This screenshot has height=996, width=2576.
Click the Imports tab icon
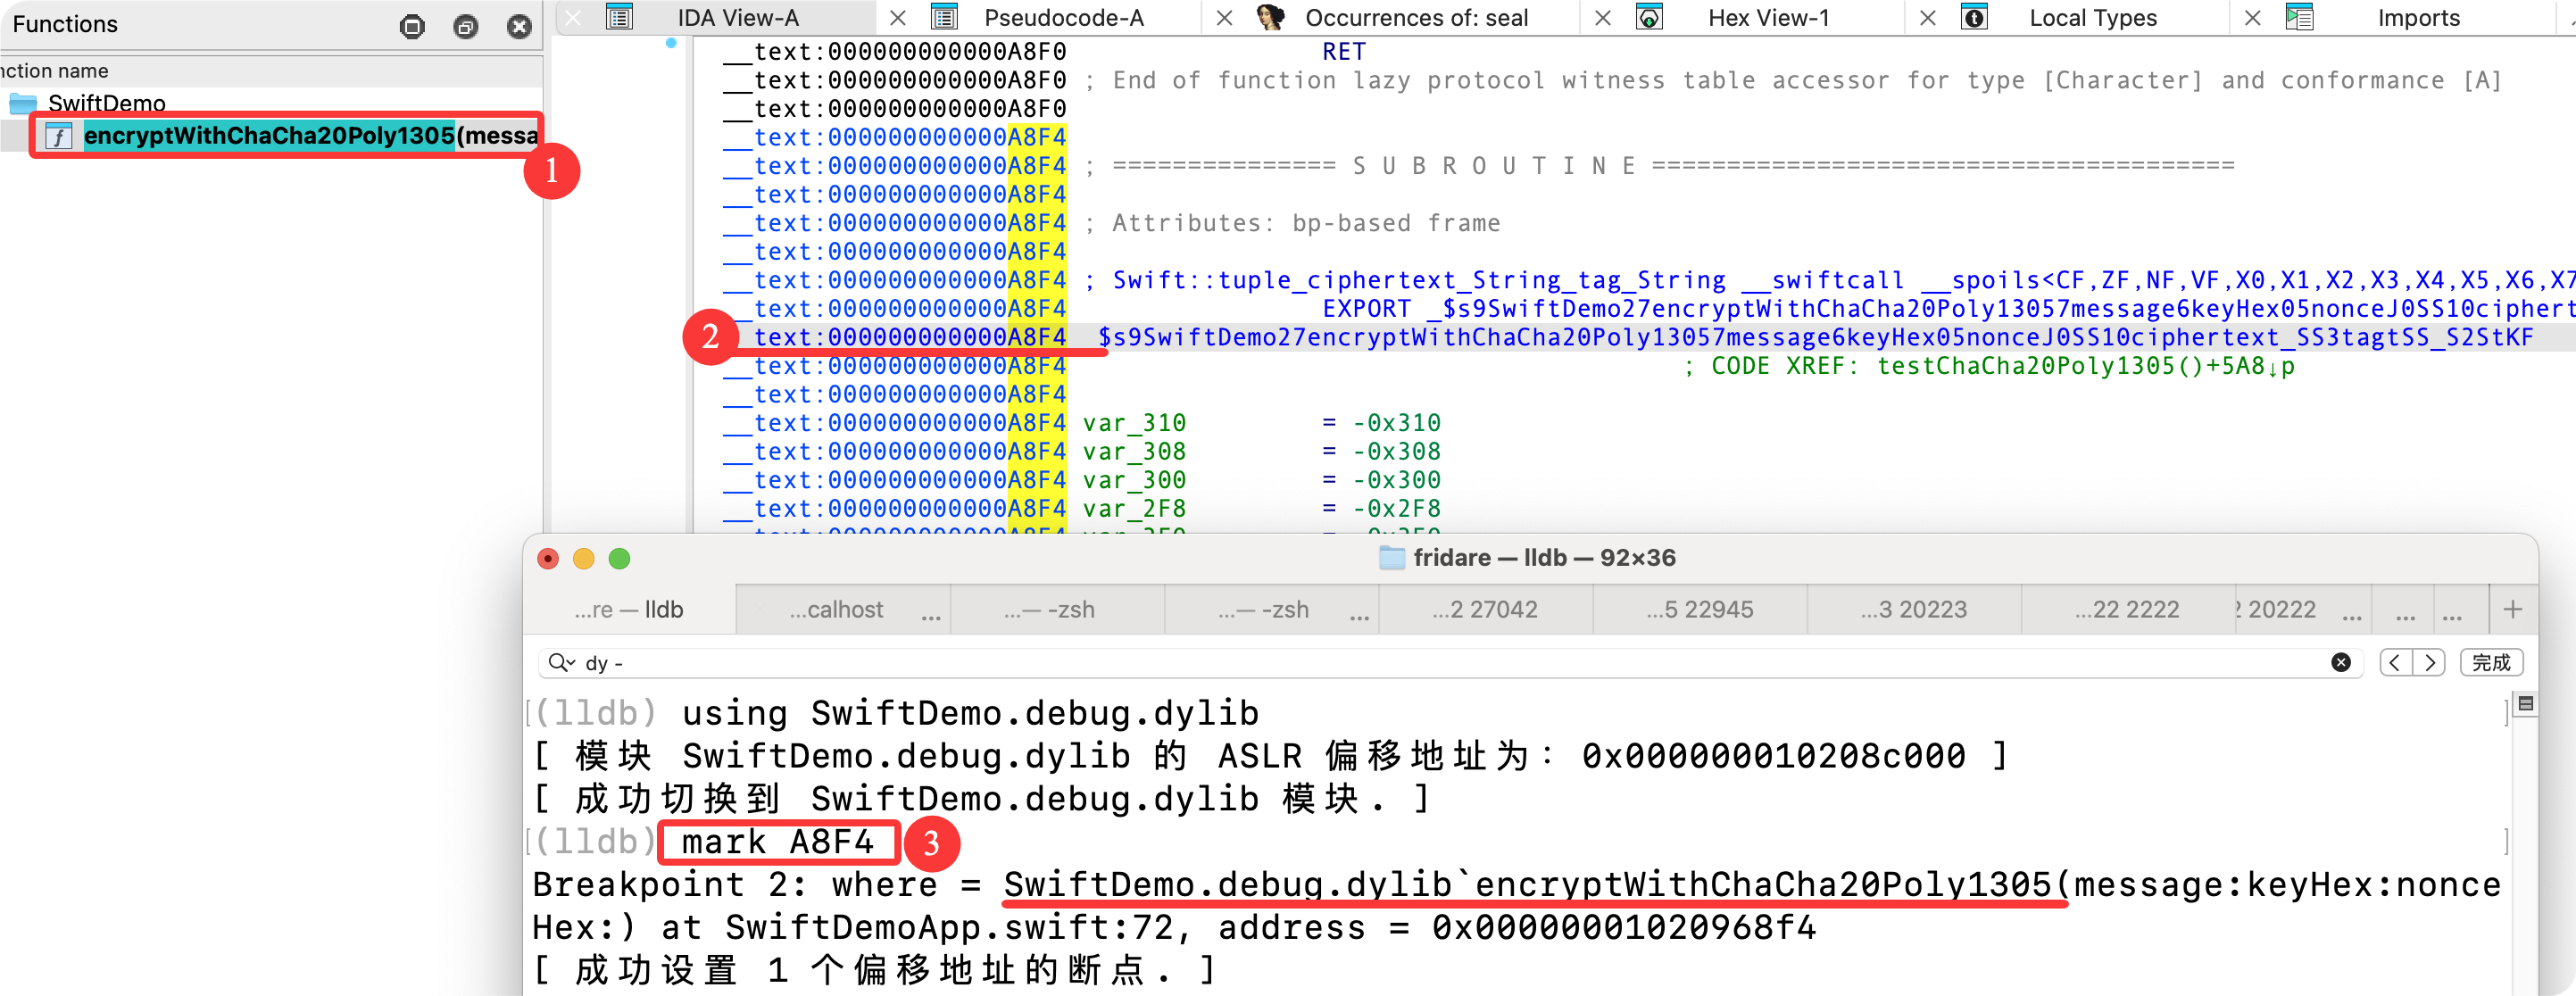(2299, 18)
